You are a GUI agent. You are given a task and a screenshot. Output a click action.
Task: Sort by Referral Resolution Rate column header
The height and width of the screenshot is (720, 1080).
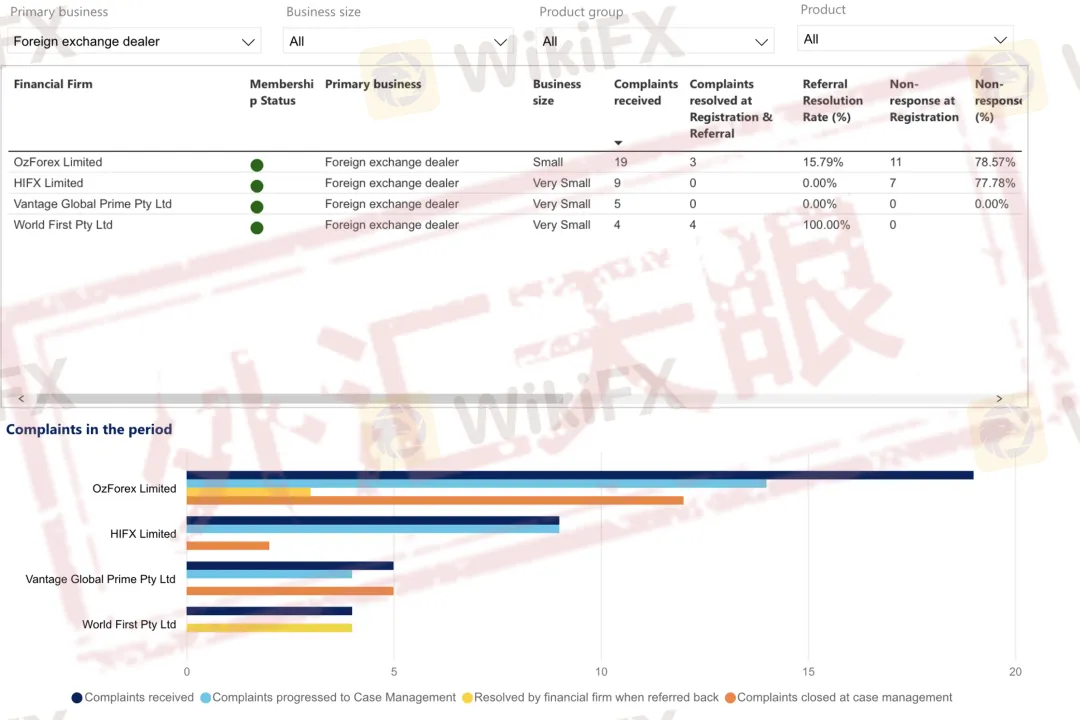click(x=832, y=100)
